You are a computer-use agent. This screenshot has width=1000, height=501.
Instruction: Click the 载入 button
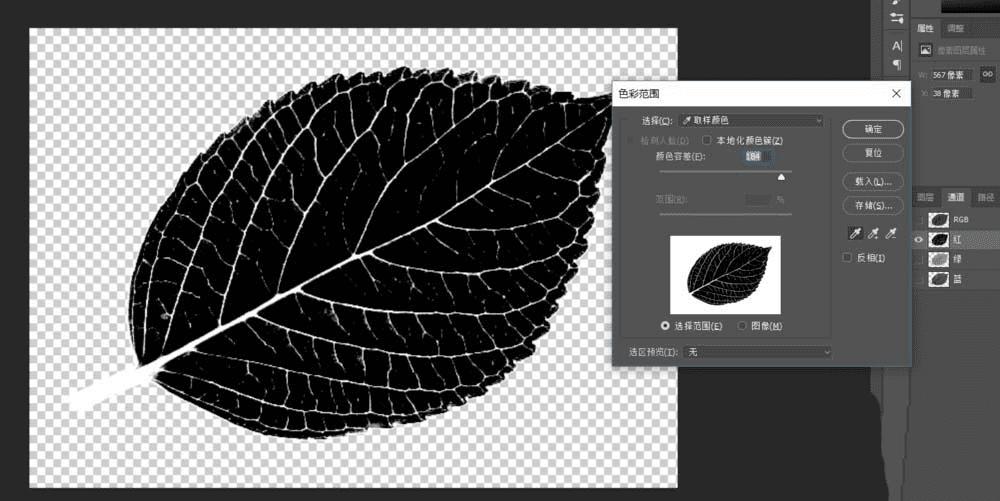tap(873, 182)
